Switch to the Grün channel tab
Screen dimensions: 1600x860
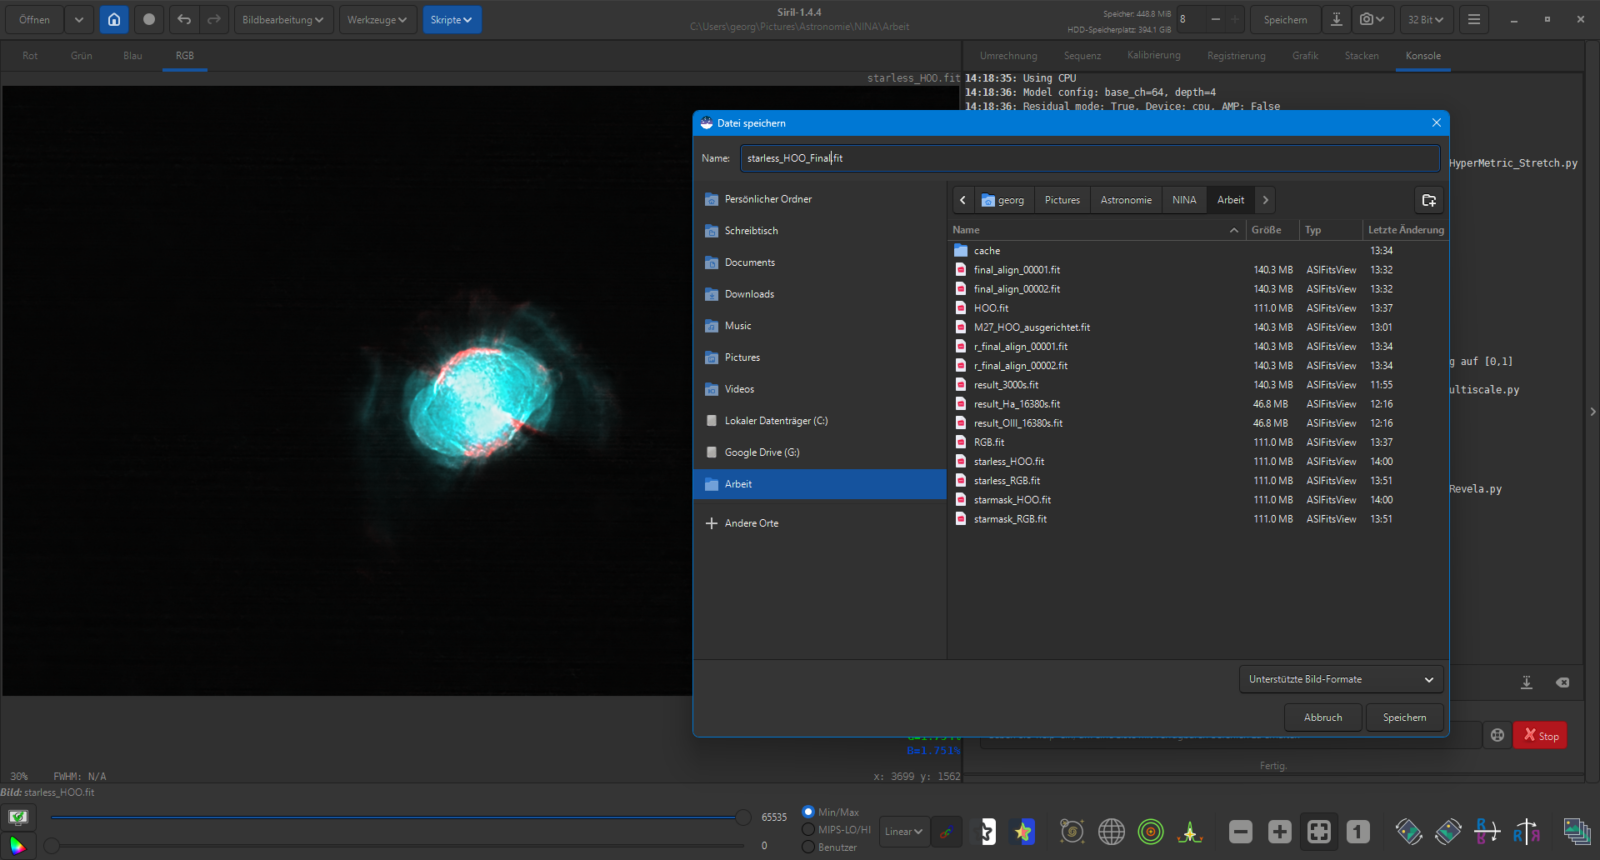pos(81,56)
